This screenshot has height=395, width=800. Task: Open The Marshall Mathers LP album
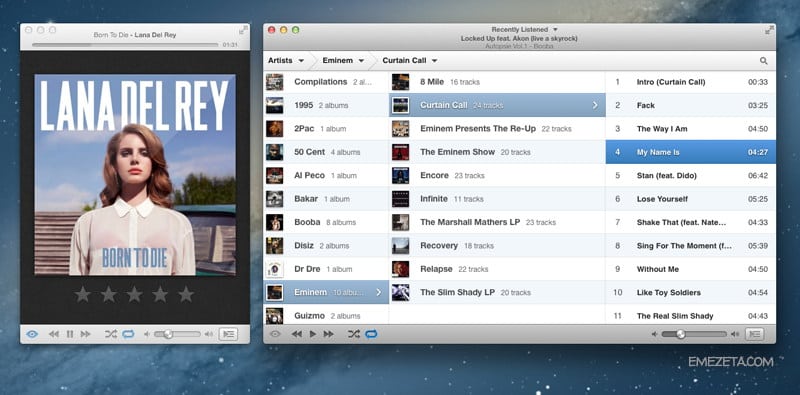497,222
